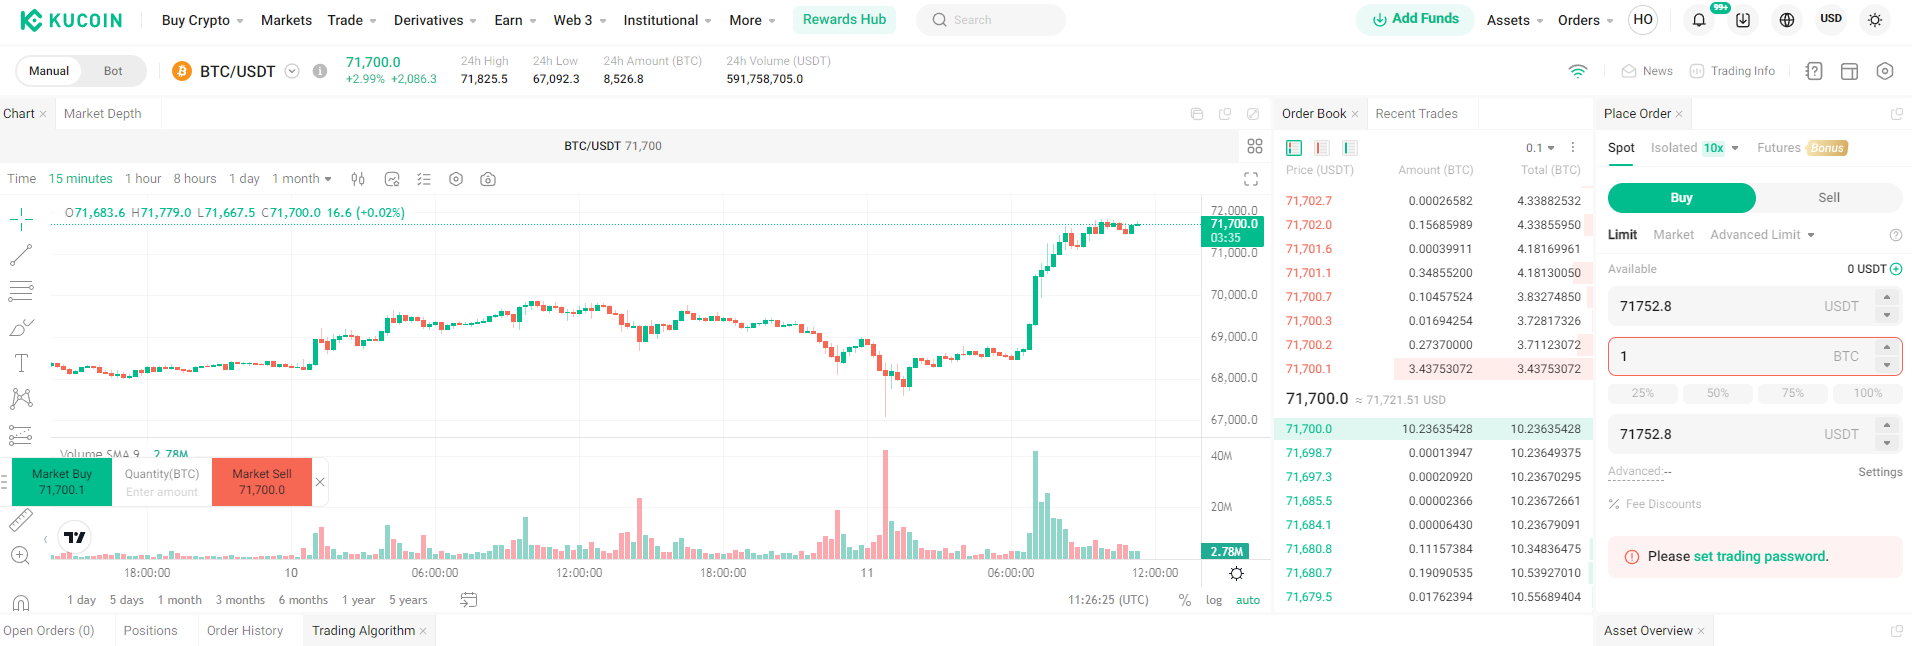The image size is (1912, 646).
Task: Open layout panel icon in header
Action: point(1850,71)
